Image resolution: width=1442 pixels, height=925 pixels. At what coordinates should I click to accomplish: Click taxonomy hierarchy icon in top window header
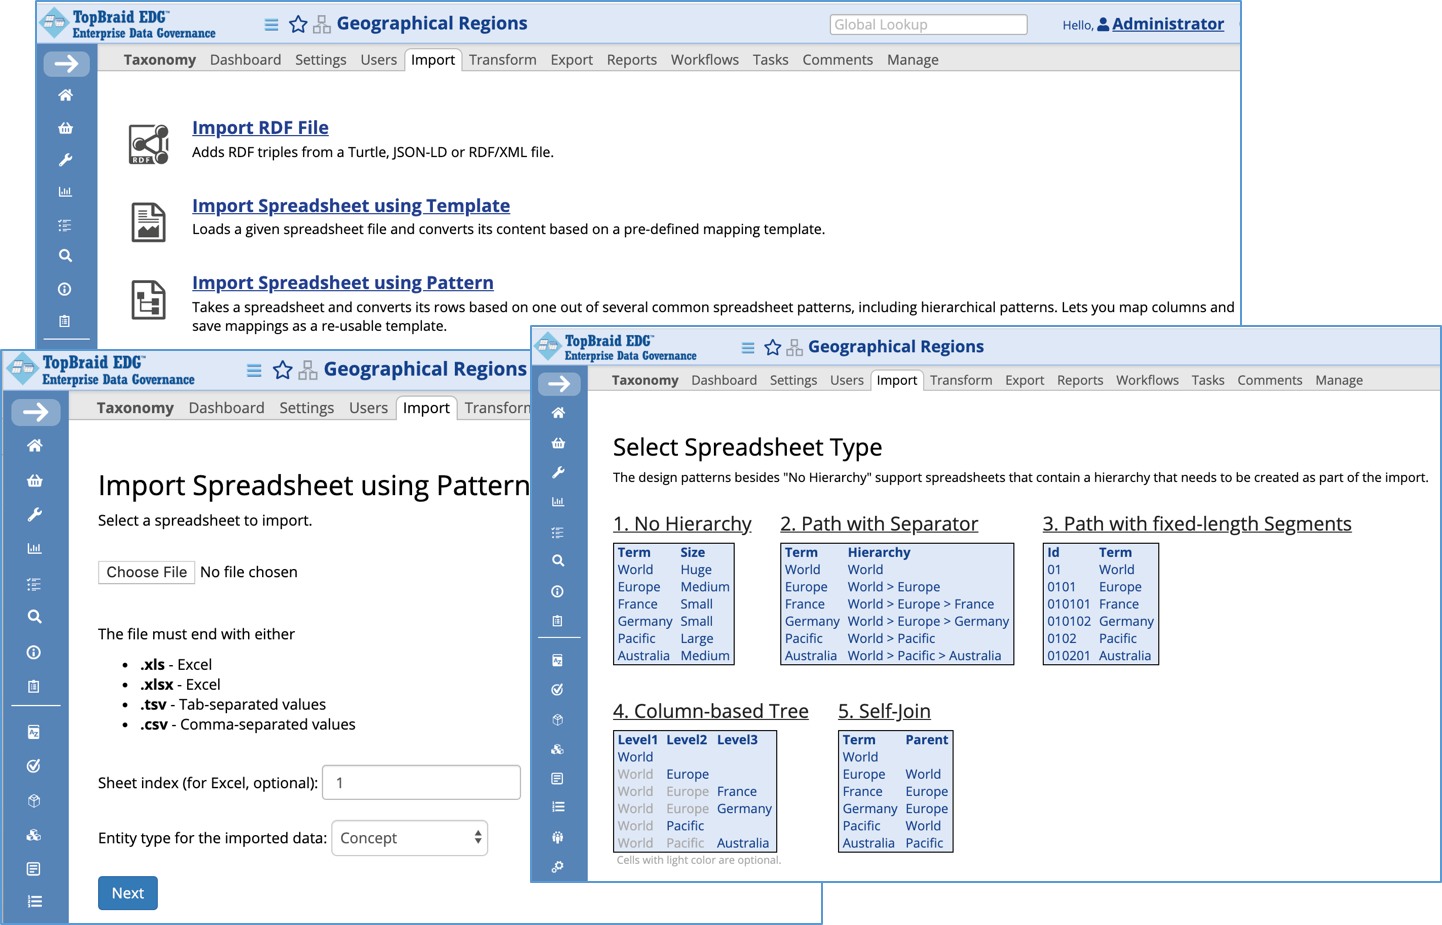[322, 24]
